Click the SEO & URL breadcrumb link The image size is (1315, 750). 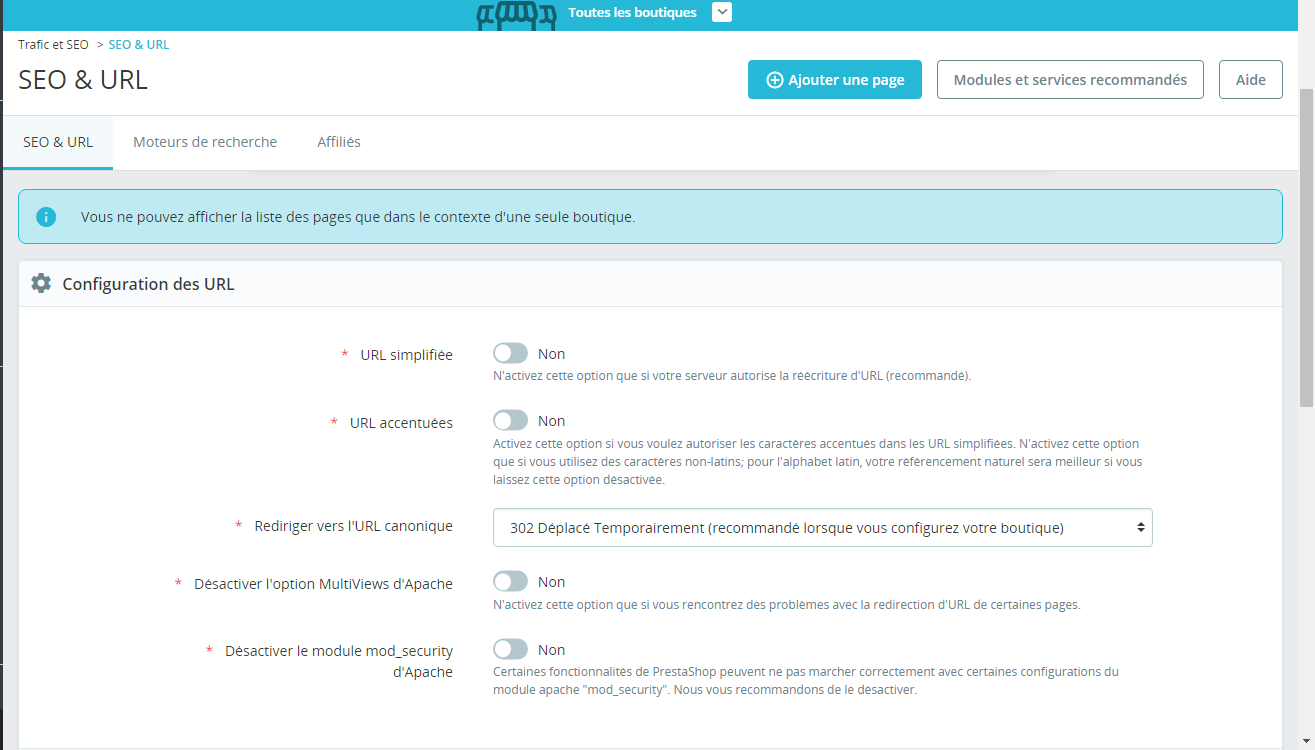pyautogui.click(x=139, y=45)
